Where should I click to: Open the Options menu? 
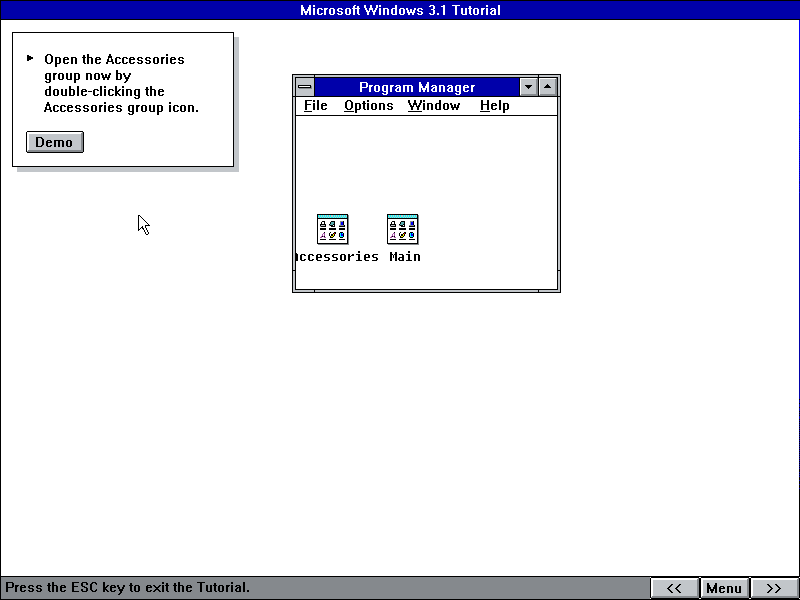tap(369, 106)
